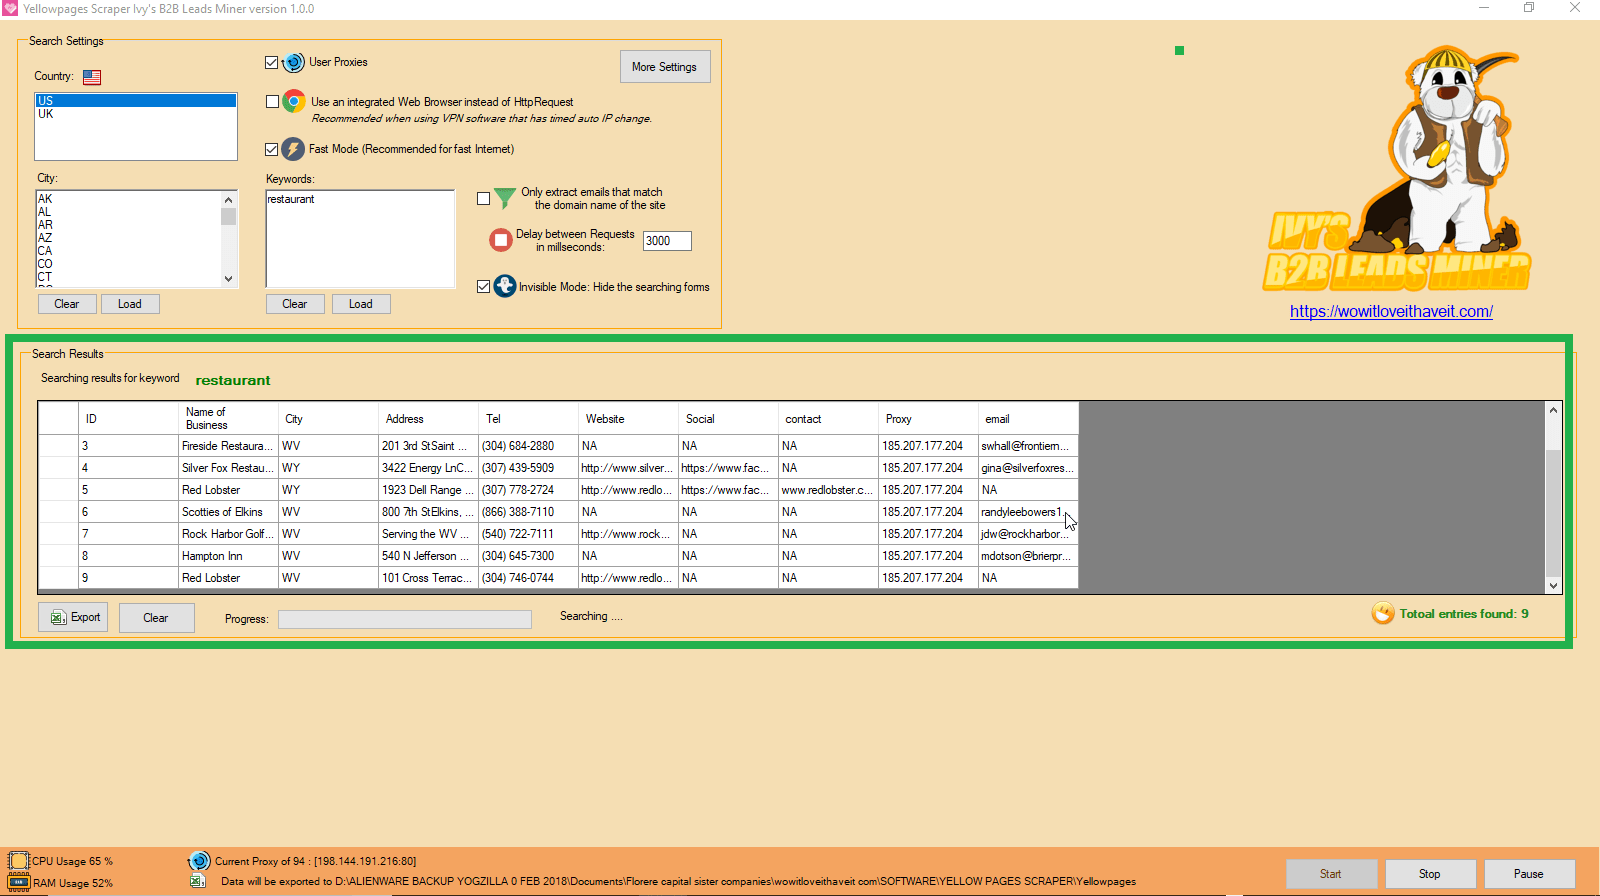Select US in the Country list

point(136,101)
